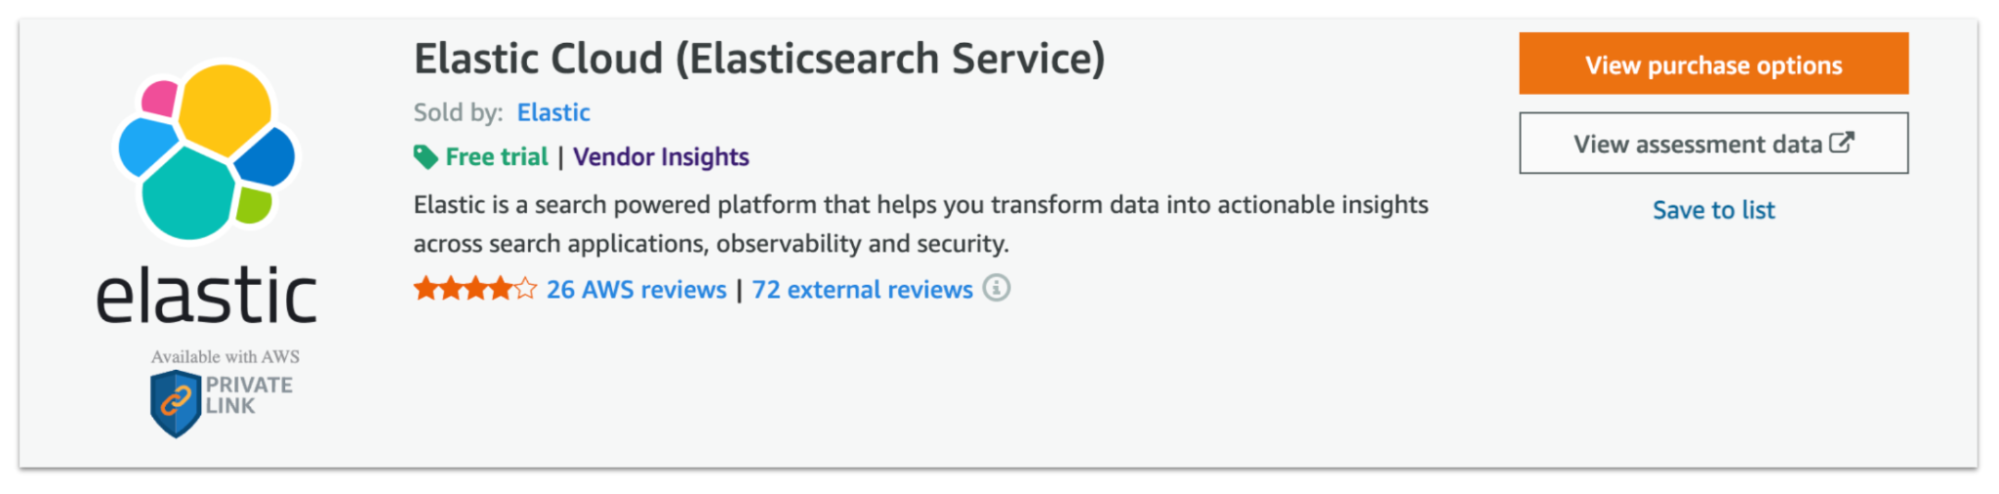The width and height of the screenshot is (1999, 494).
Task: Open the Elastic seller link
Action: [x=553, y=112]
